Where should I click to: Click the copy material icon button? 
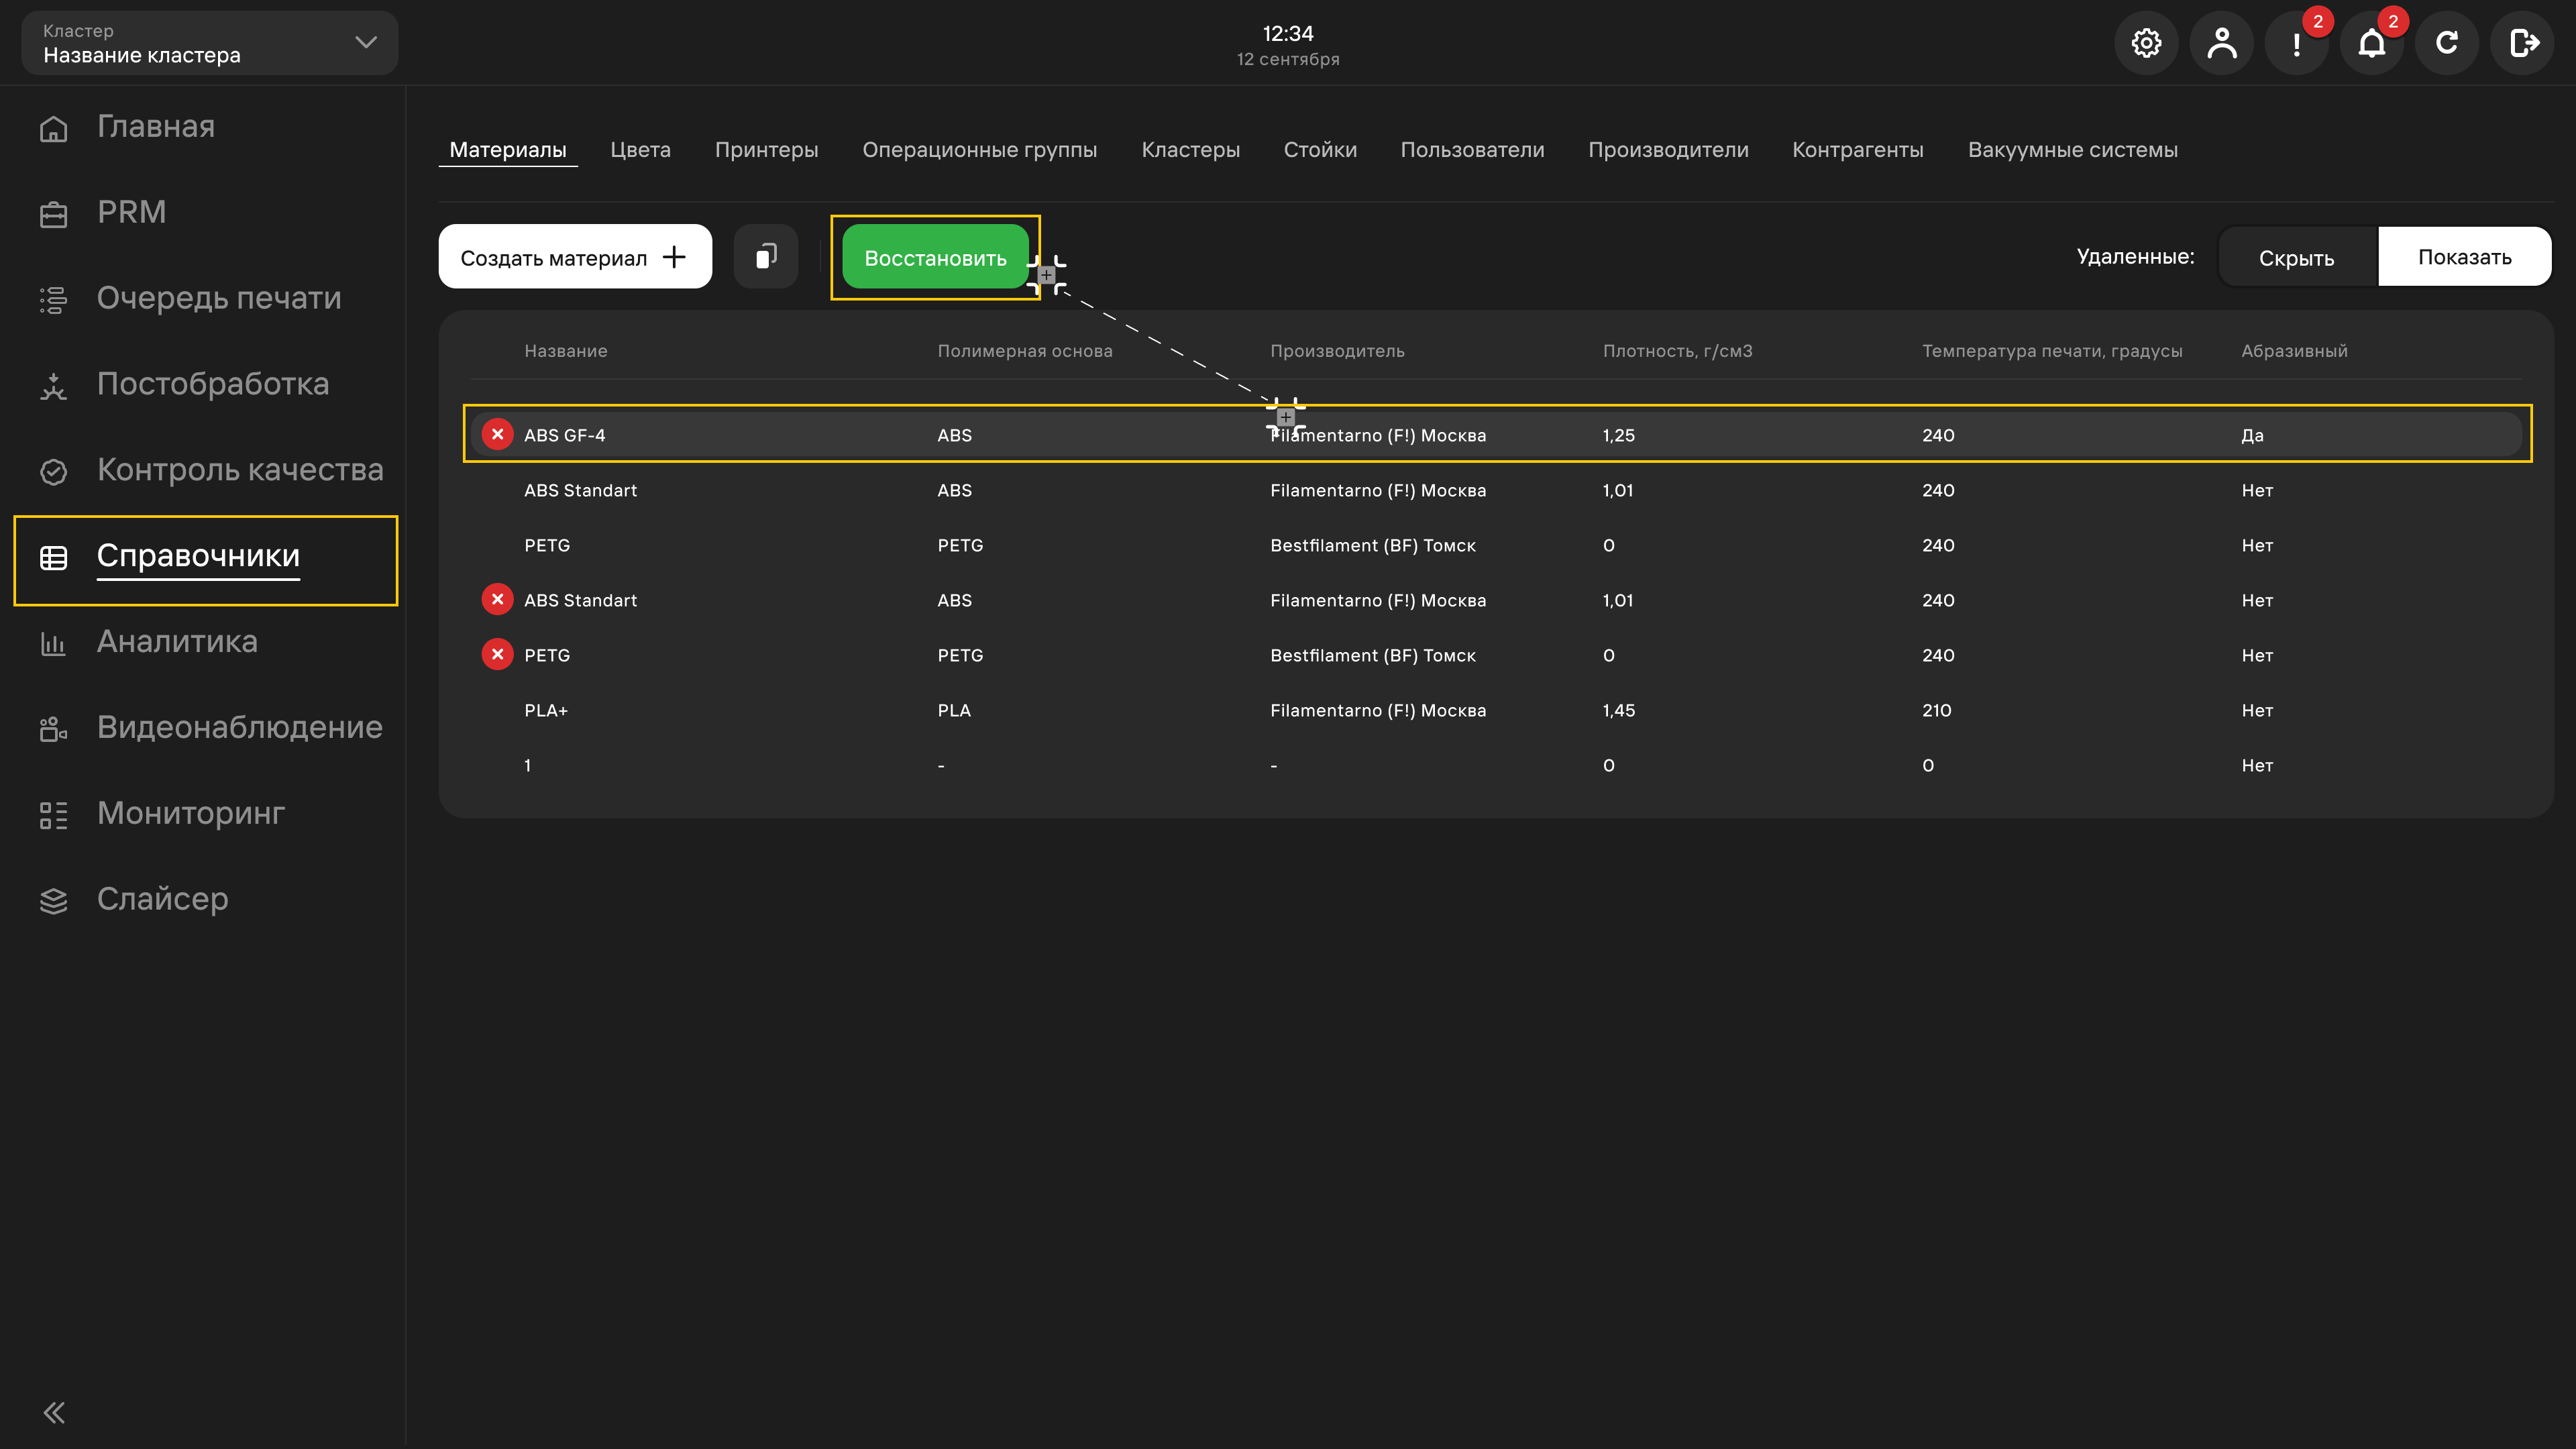coord(766,257)
